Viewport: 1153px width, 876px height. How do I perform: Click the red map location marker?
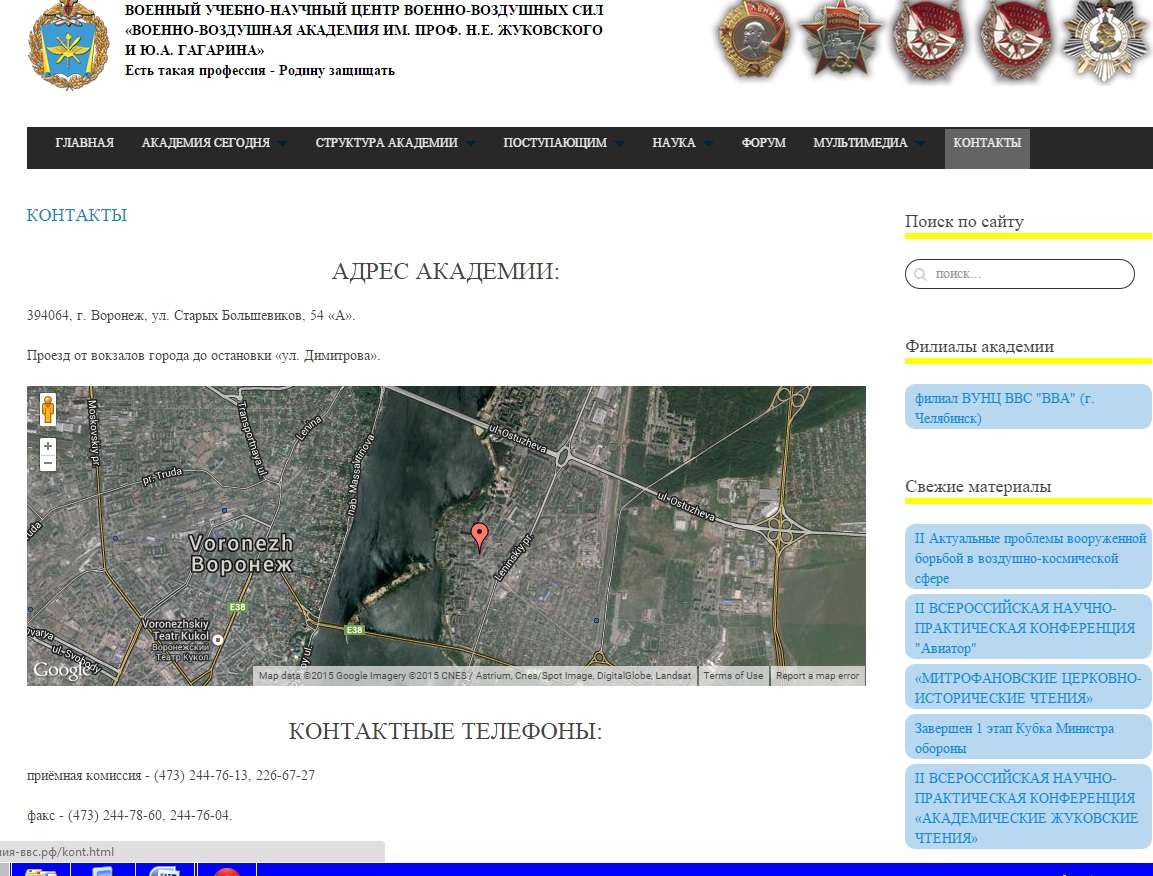(x=479, y=536)
